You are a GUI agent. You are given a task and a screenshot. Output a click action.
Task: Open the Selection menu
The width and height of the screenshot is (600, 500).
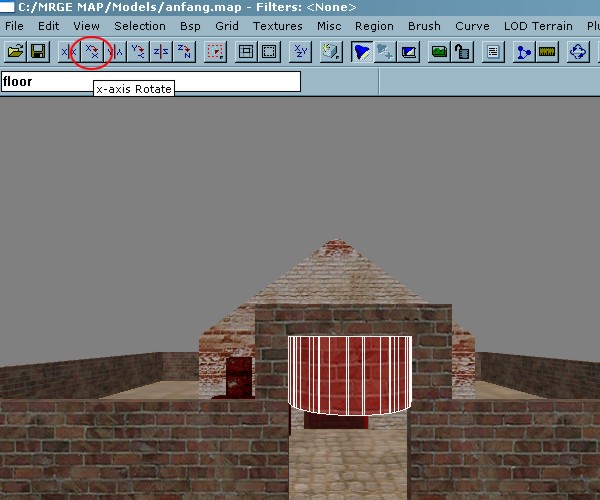tap(140, 26)
